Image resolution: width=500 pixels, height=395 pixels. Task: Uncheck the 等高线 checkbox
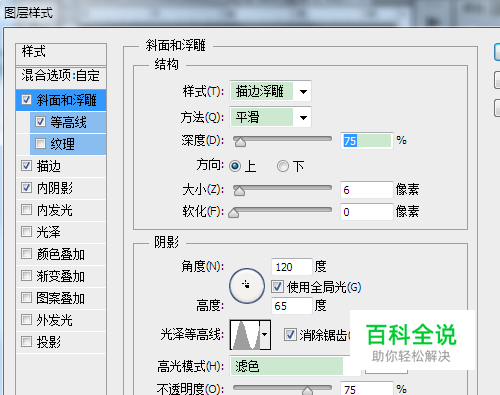40,122
